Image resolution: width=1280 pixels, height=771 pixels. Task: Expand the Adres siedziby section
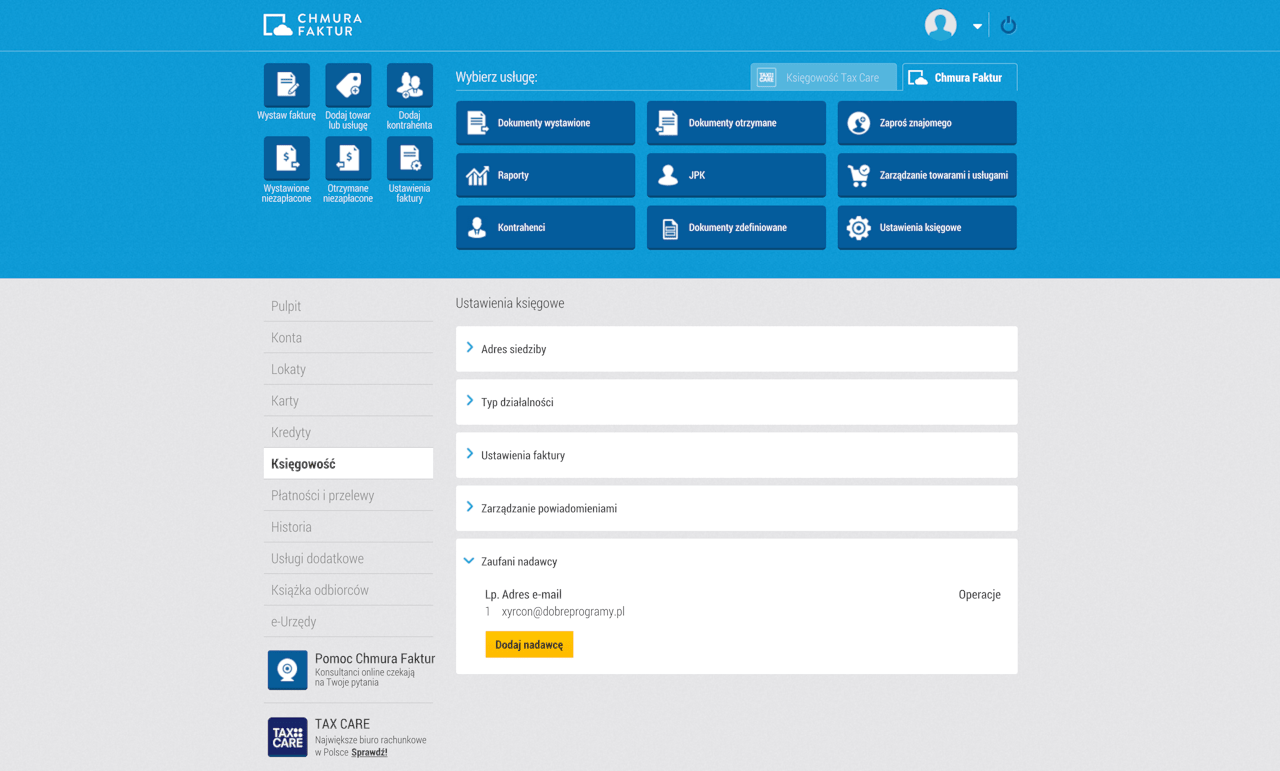pyautogui.click(x=513, y=349)
